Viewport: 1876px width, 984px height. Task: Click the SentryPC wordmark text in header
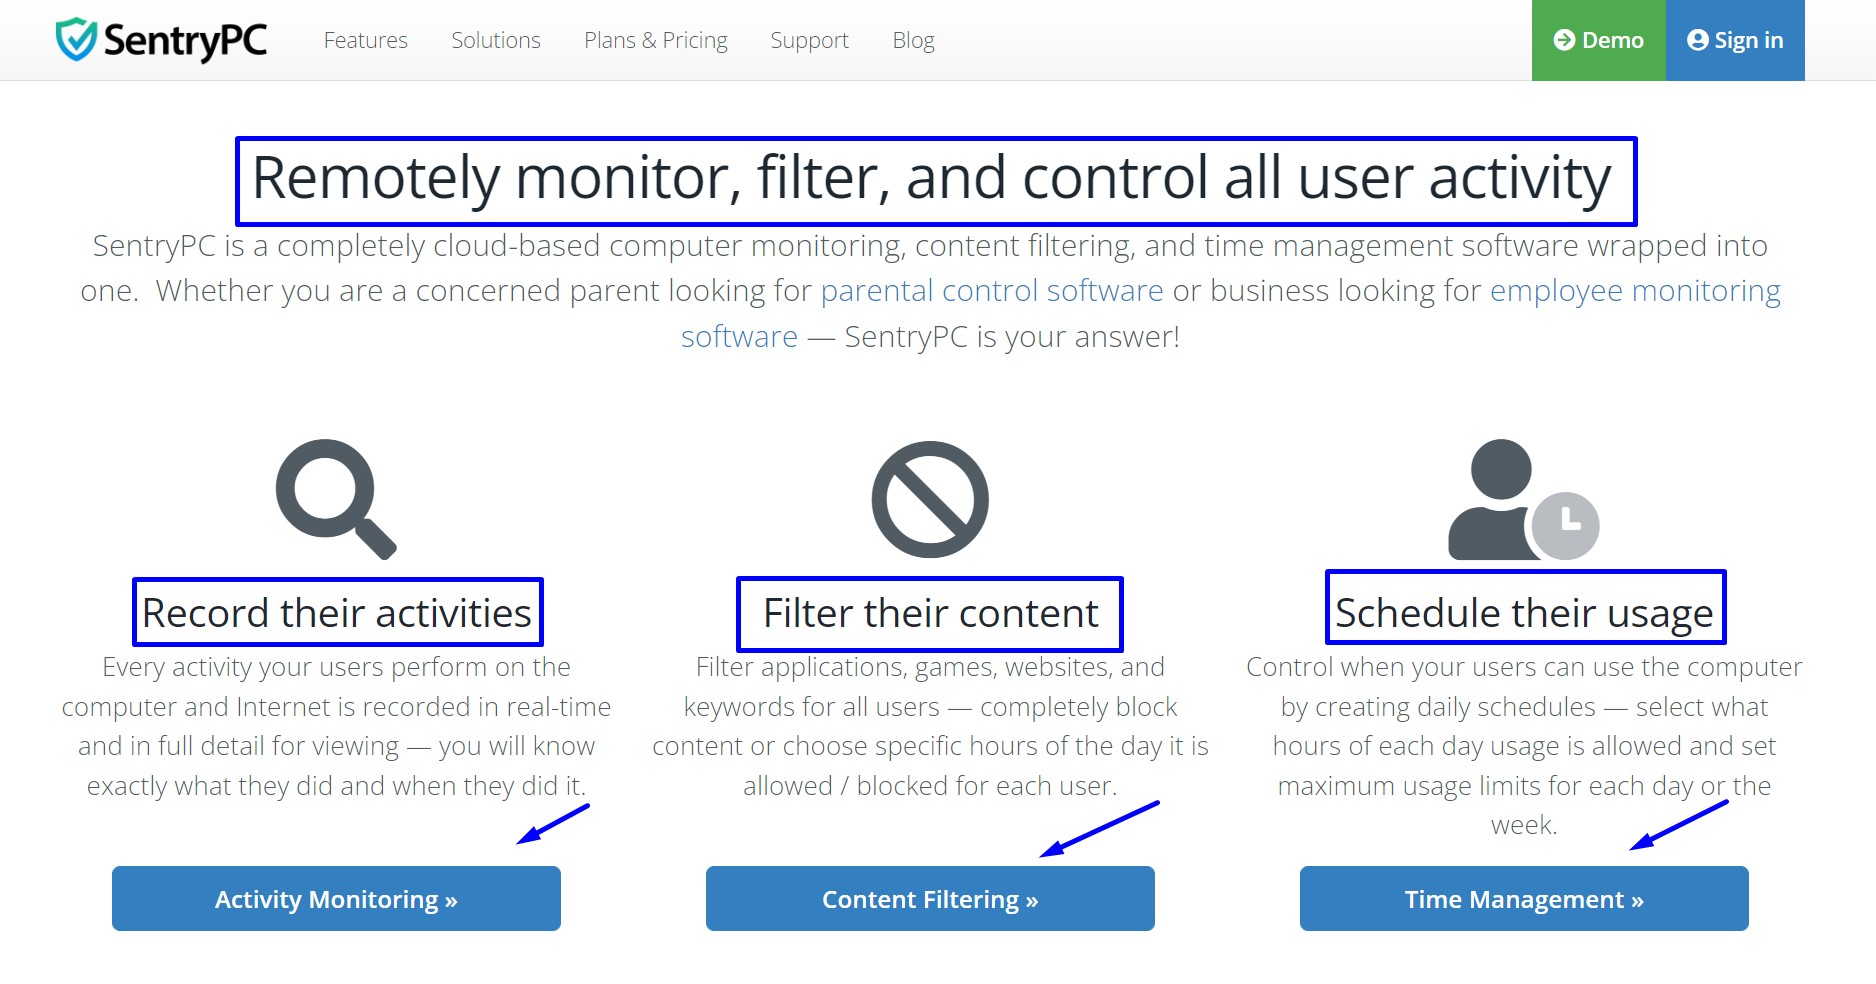(x=186, y=41)
